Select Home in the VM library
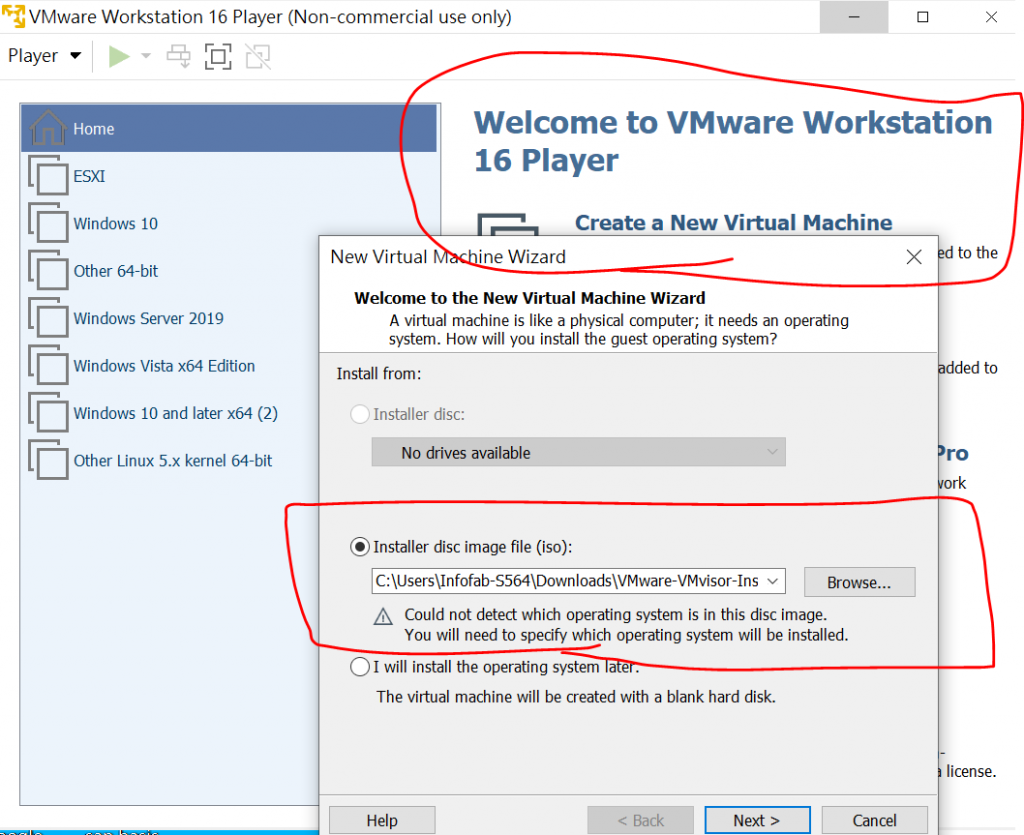 tap(229, 129)
